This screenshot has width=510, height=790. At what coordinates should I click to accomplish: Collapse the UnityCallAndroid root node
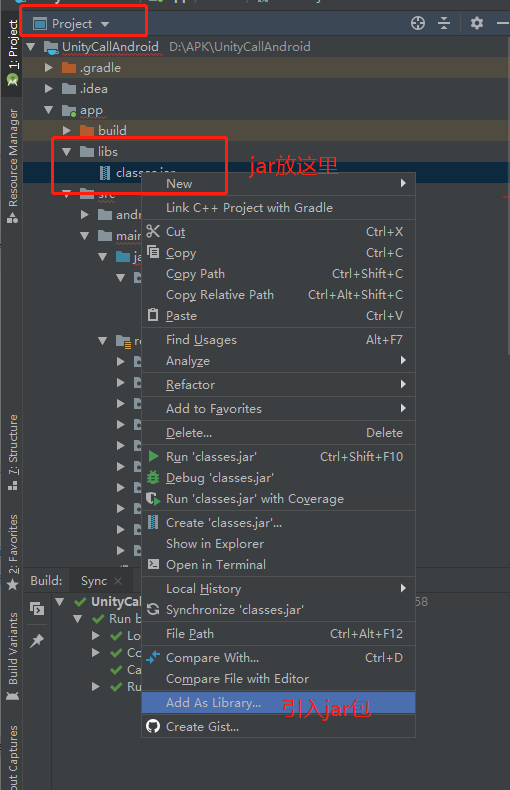tap(31, 47)
